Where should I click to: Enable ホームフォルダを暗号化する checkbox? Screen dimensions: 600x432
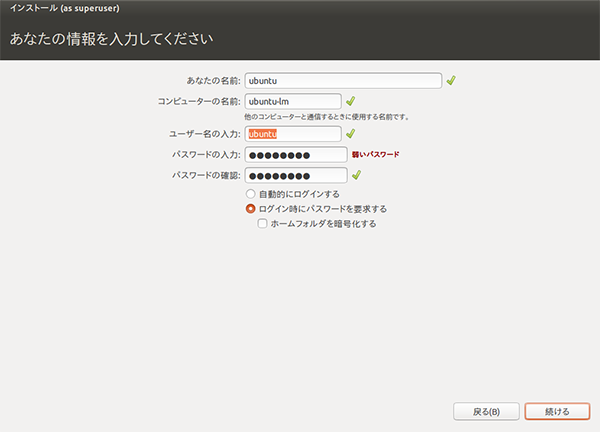[x=262, y=223]
